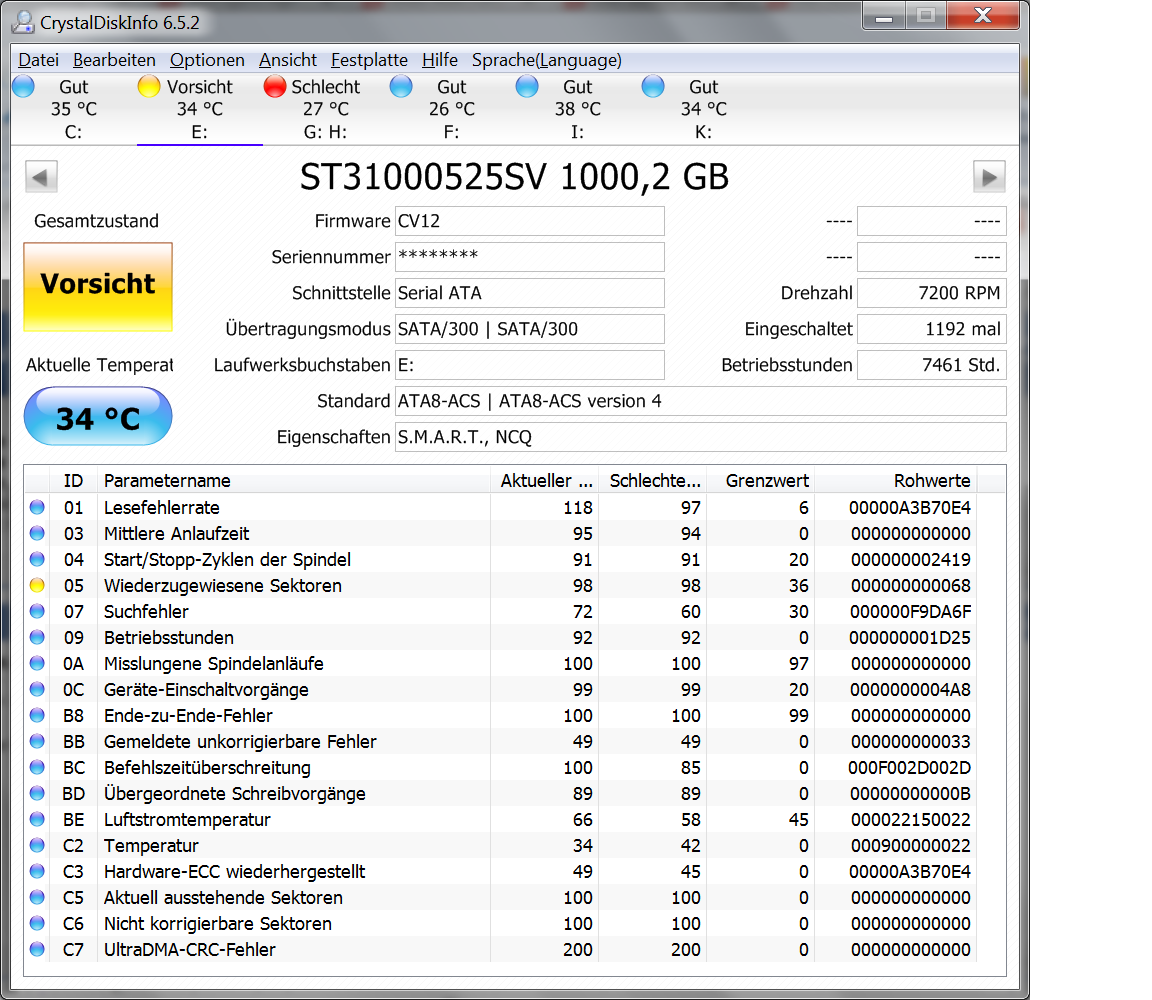This screenshot has width=1152, height=1000.
Task: Click the yellow Vorsicht health status button
Action: (98, 287)
